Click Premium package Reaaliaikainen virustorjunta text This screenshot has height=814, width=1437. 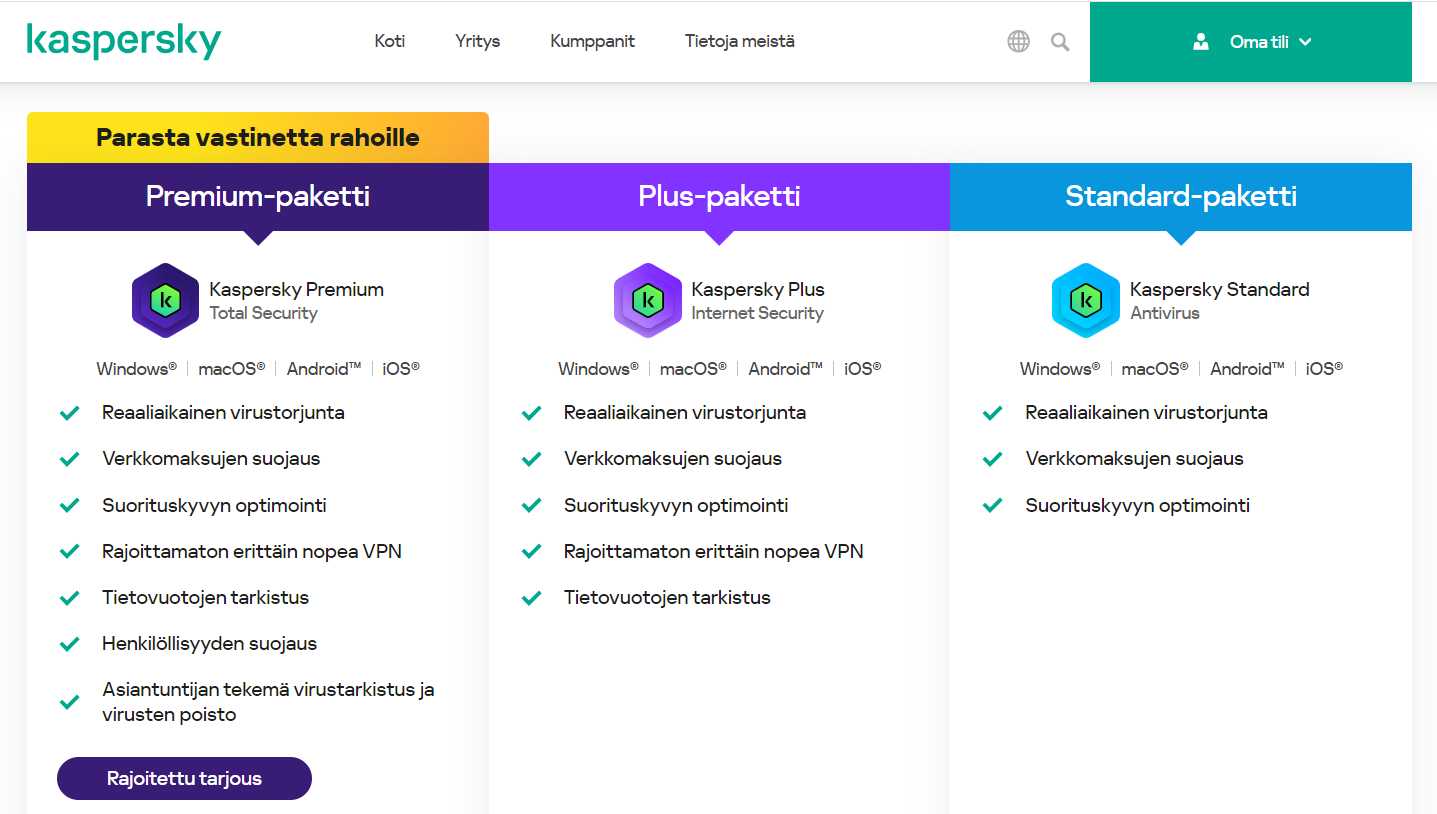click(223, 412)
